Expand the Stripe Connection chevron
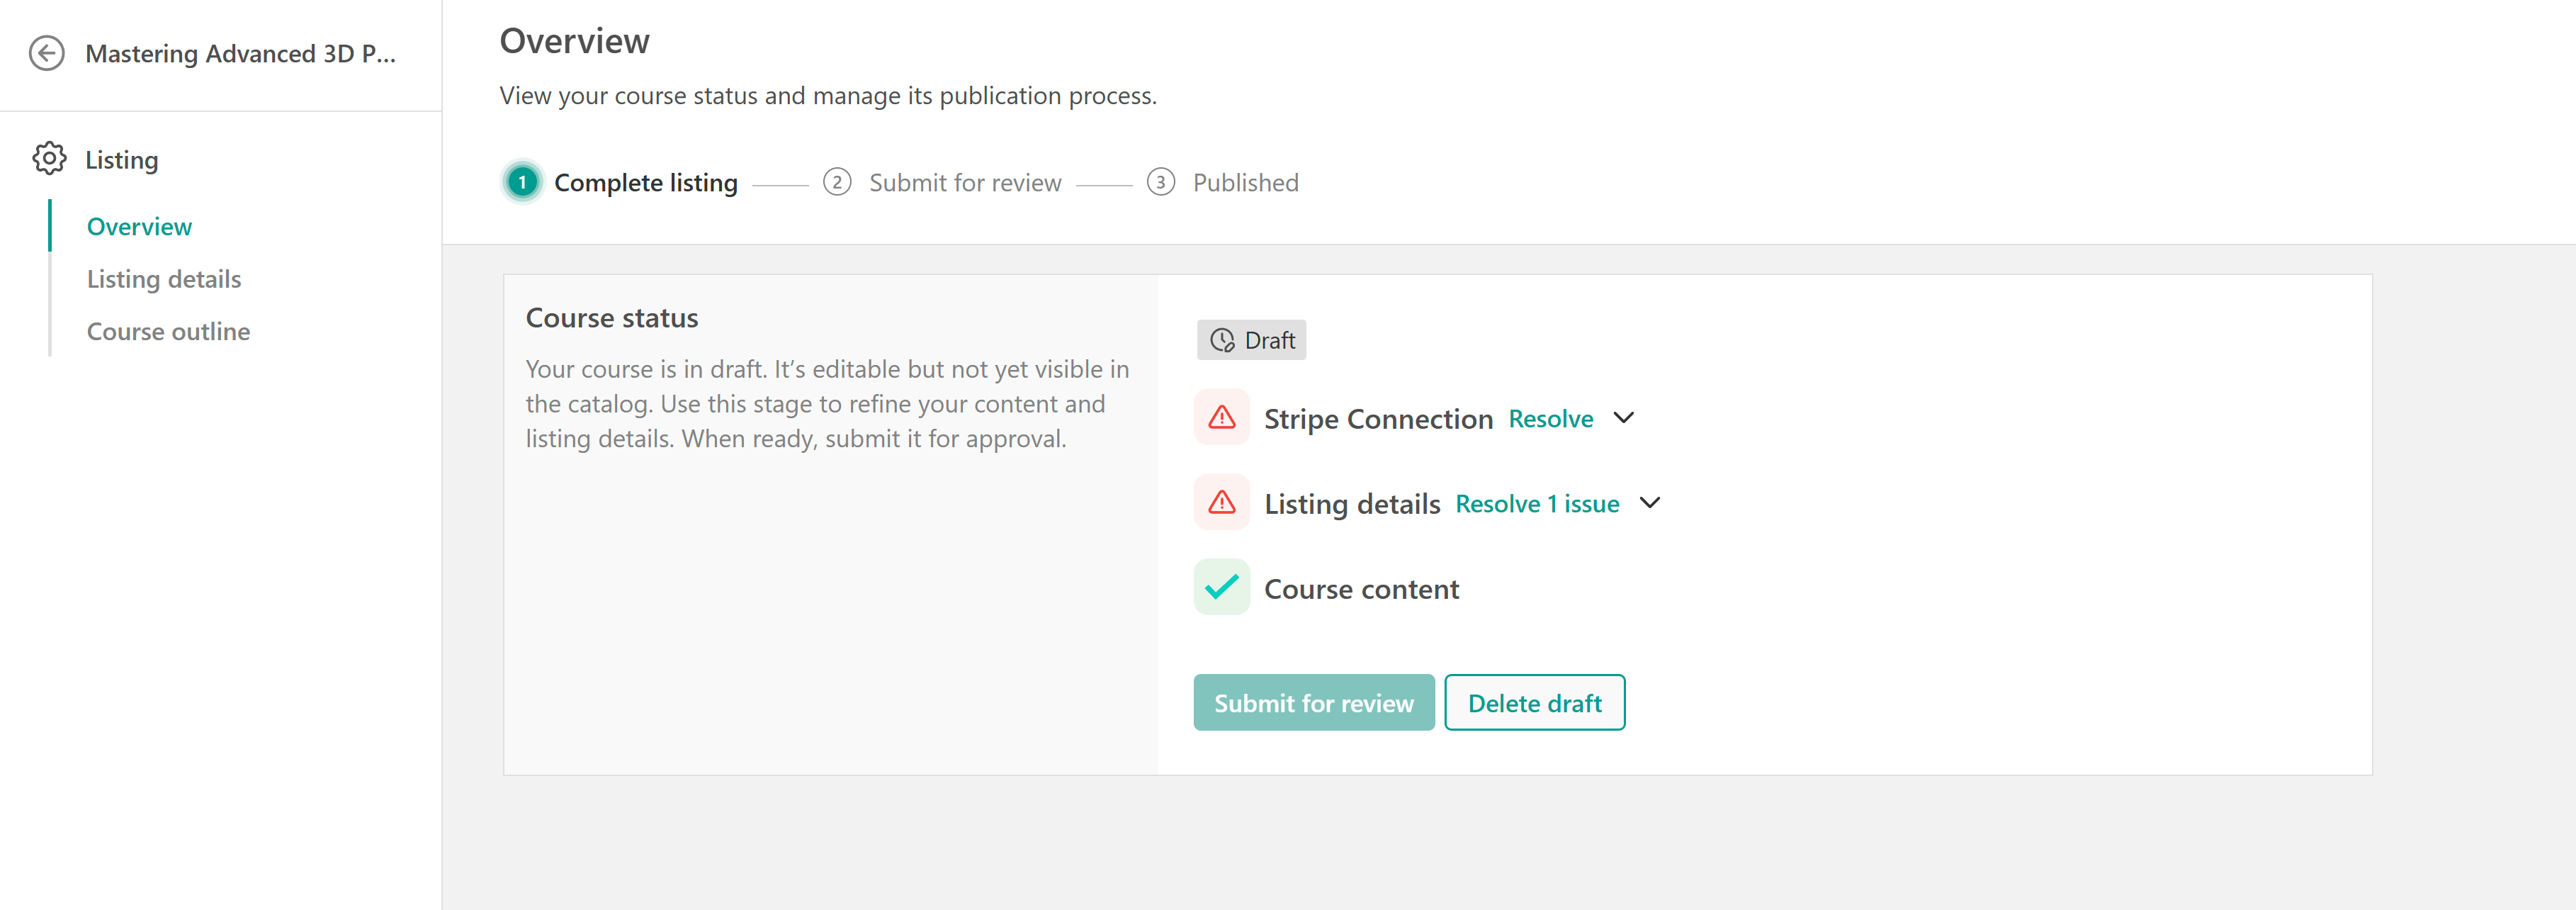2576x910 pixels. click(1624, 418)
